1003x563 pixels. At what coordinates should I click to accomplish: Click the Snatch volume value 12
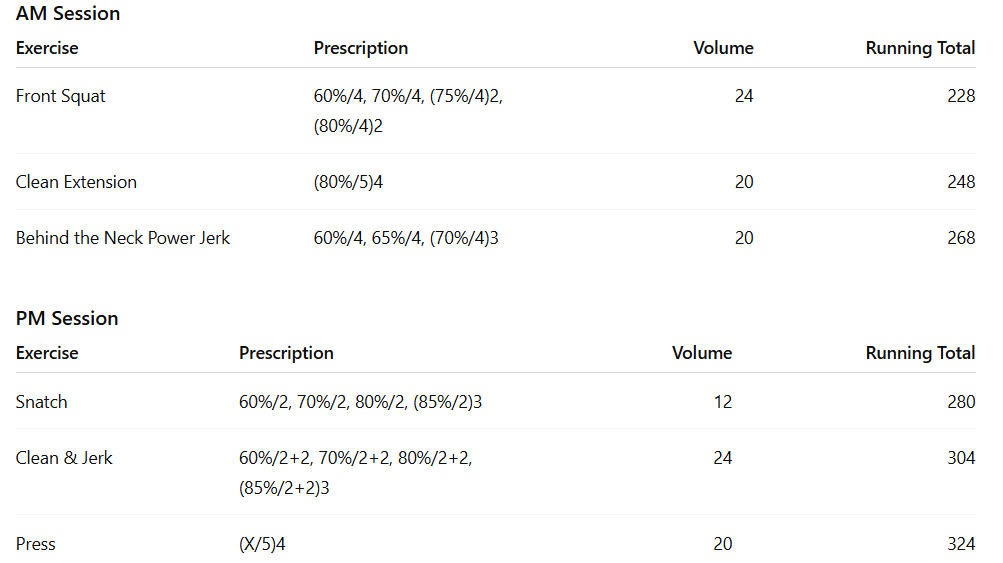(722, 402)
